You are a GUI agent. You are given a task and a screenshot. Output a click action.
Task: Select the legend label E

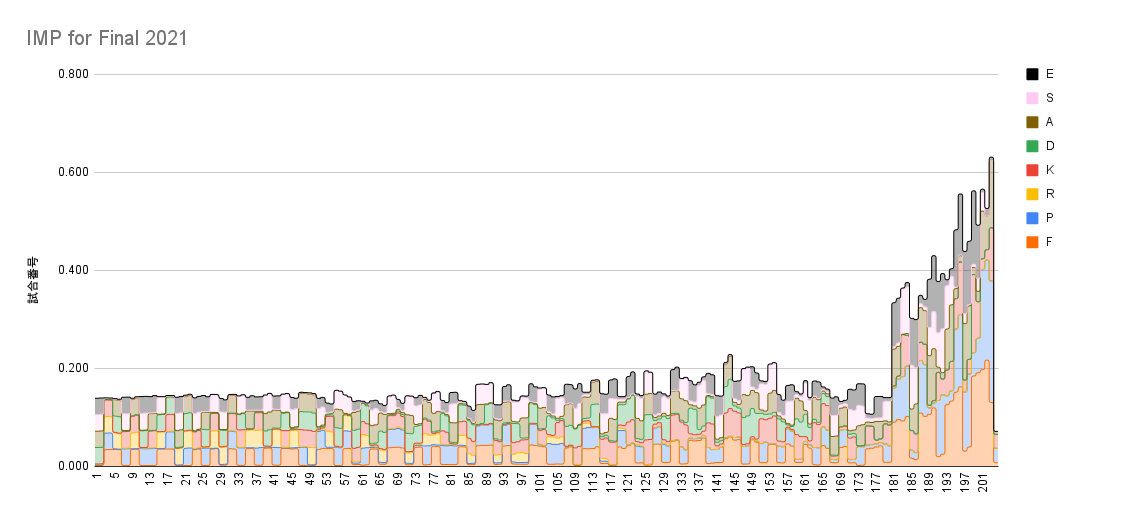pyautogui.click(x=1049, y=74)
